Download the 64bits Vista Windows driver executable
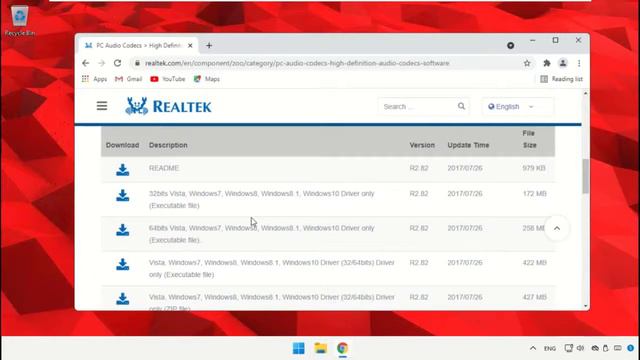640x360 pixels. coord(122,230)
